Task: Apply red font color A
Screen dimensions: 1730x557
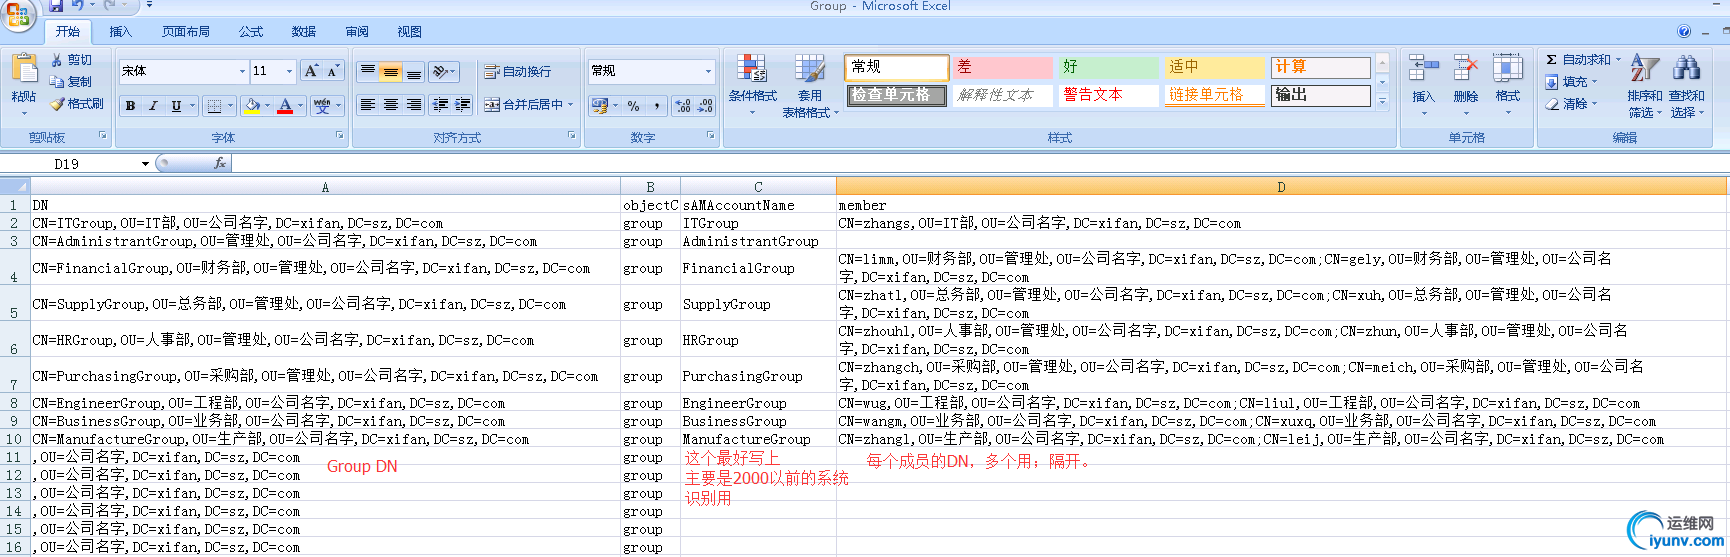Action: tap(286, 105)
